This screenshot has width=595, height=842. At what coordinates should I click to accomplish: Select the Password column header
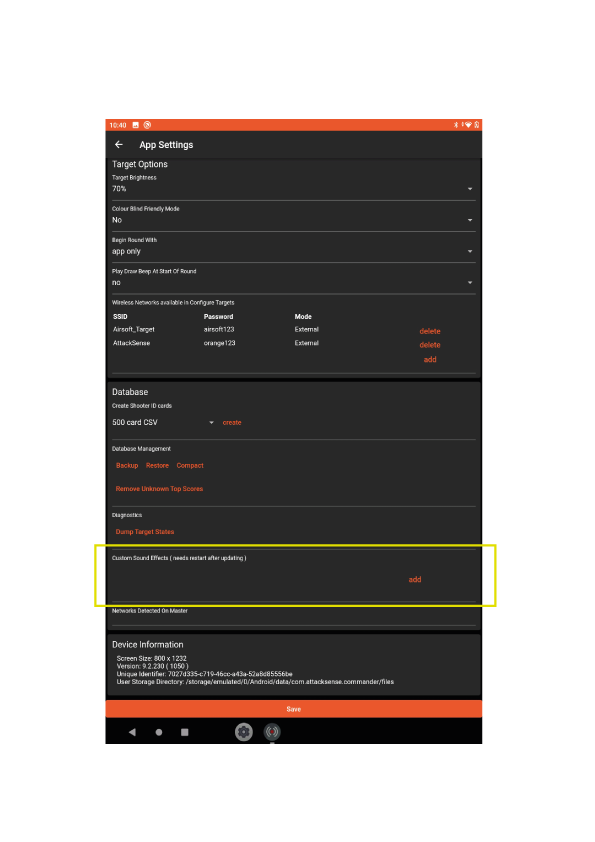(219, 317)
